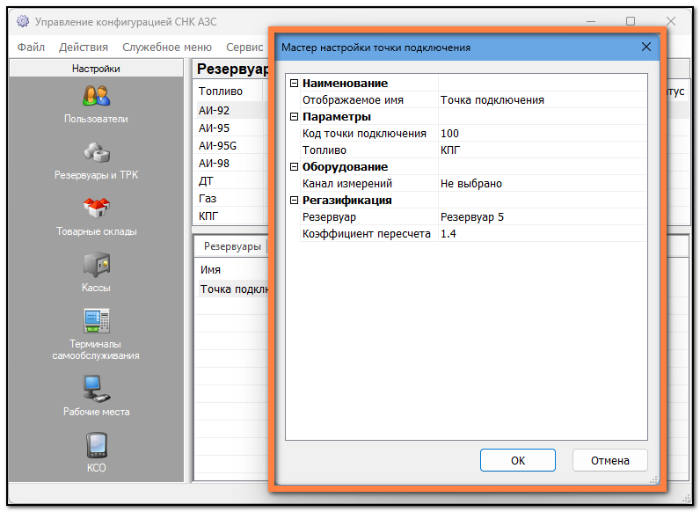Open the Действия menu
Viewport: 700px width, 512px height.
click(x=83, y=47)
